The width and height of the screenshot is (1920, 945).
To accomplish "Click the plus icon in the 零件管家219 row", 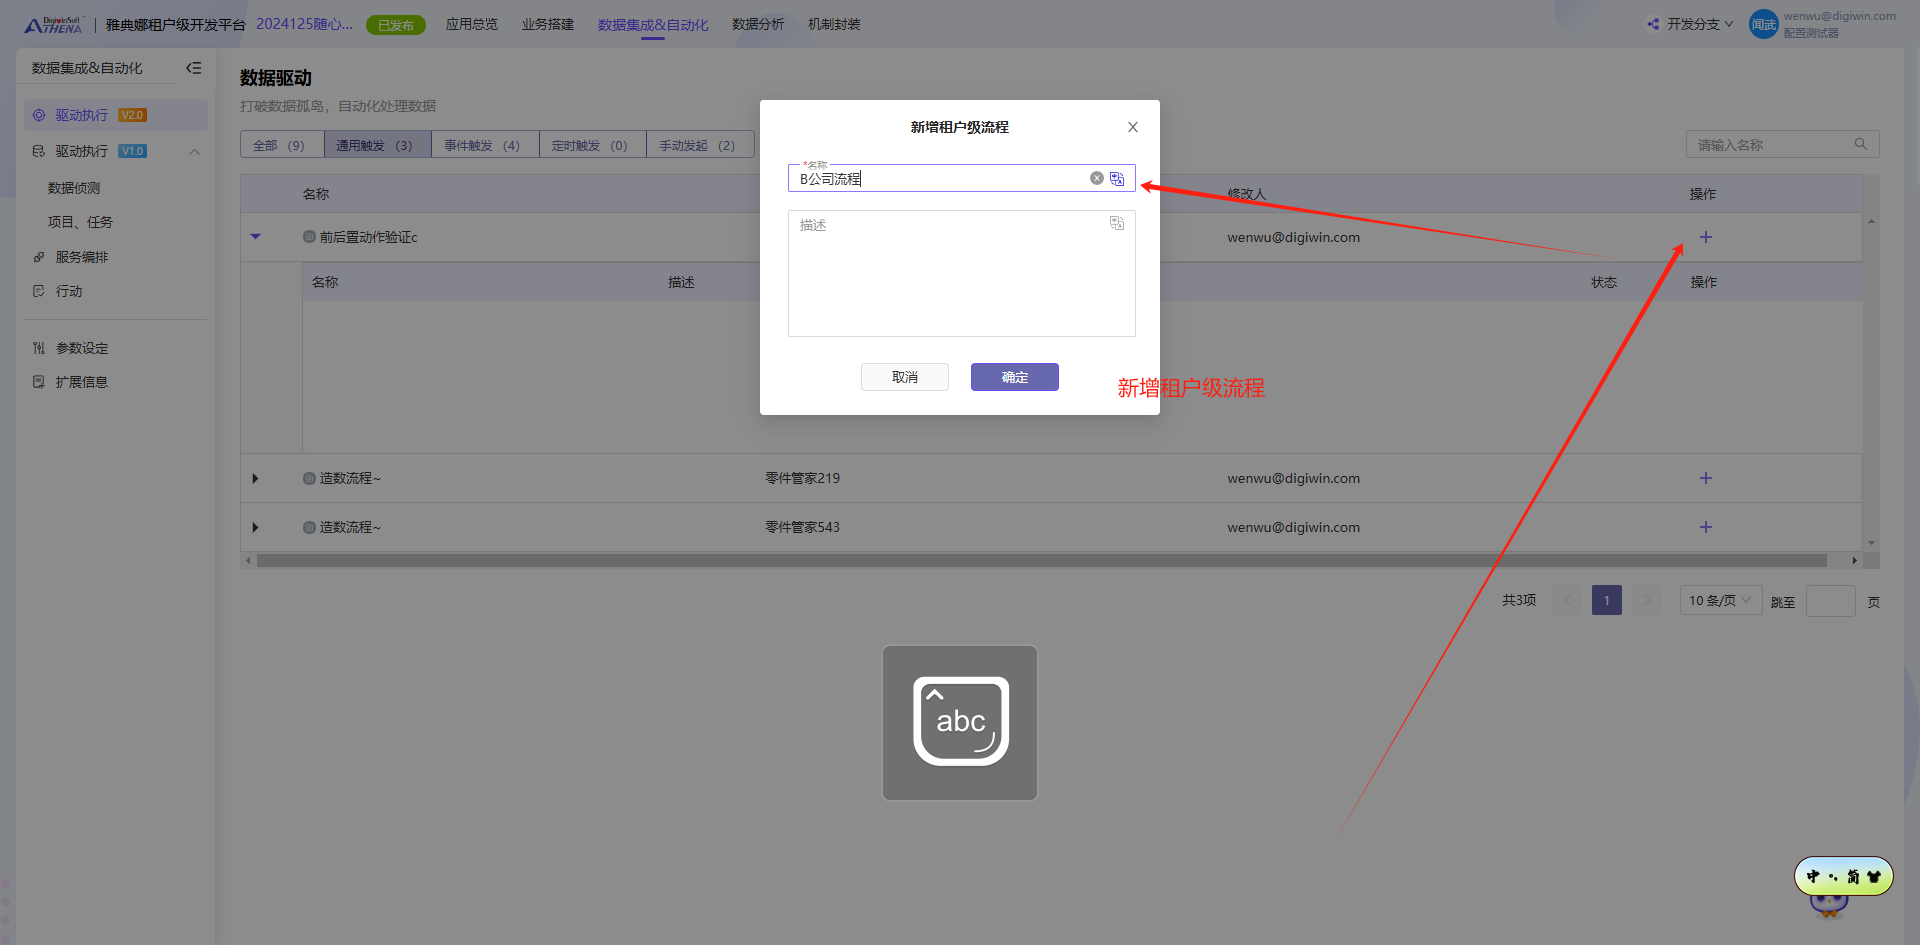I will pyautogui.click(x=1706, y=478).
